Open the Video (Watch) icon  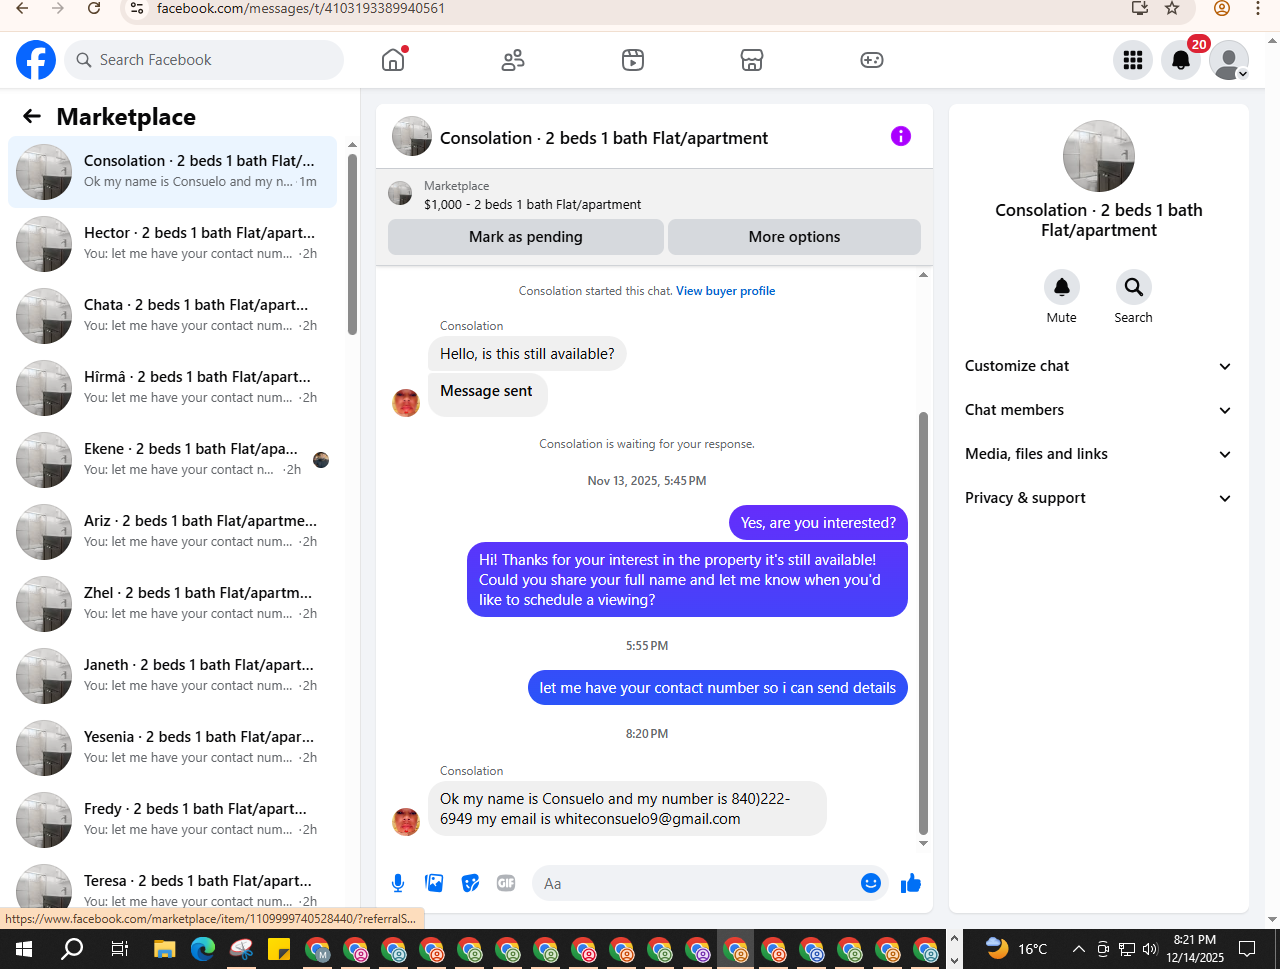coord(633,60)
